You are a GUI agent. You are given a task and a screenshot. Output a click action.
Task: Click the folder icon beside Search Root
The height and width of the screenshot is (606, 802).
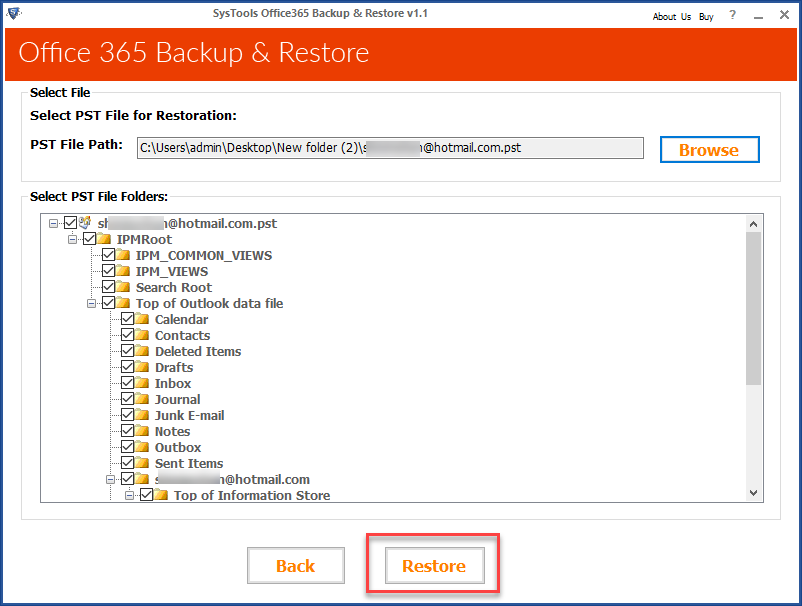(123, 287)
